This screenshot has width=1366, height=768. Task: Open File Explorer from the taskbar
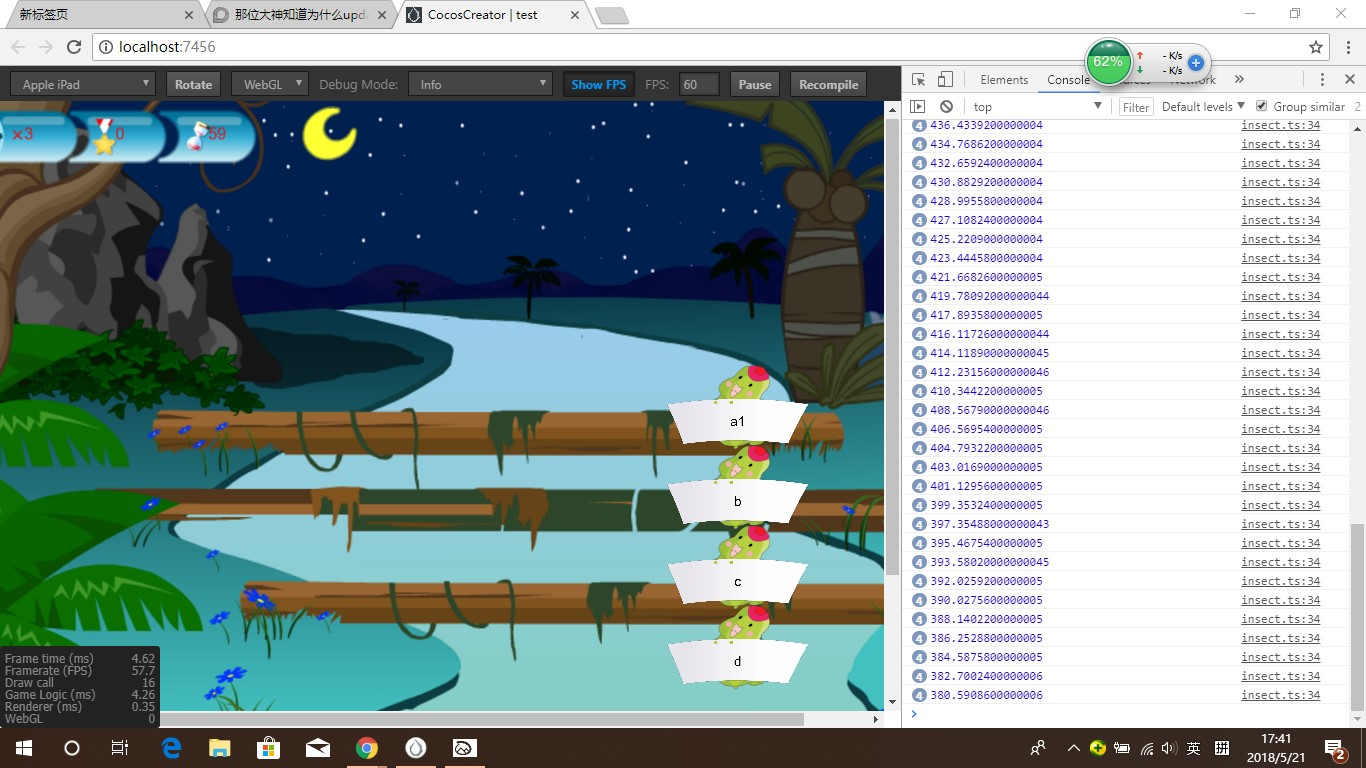[219, 748]
